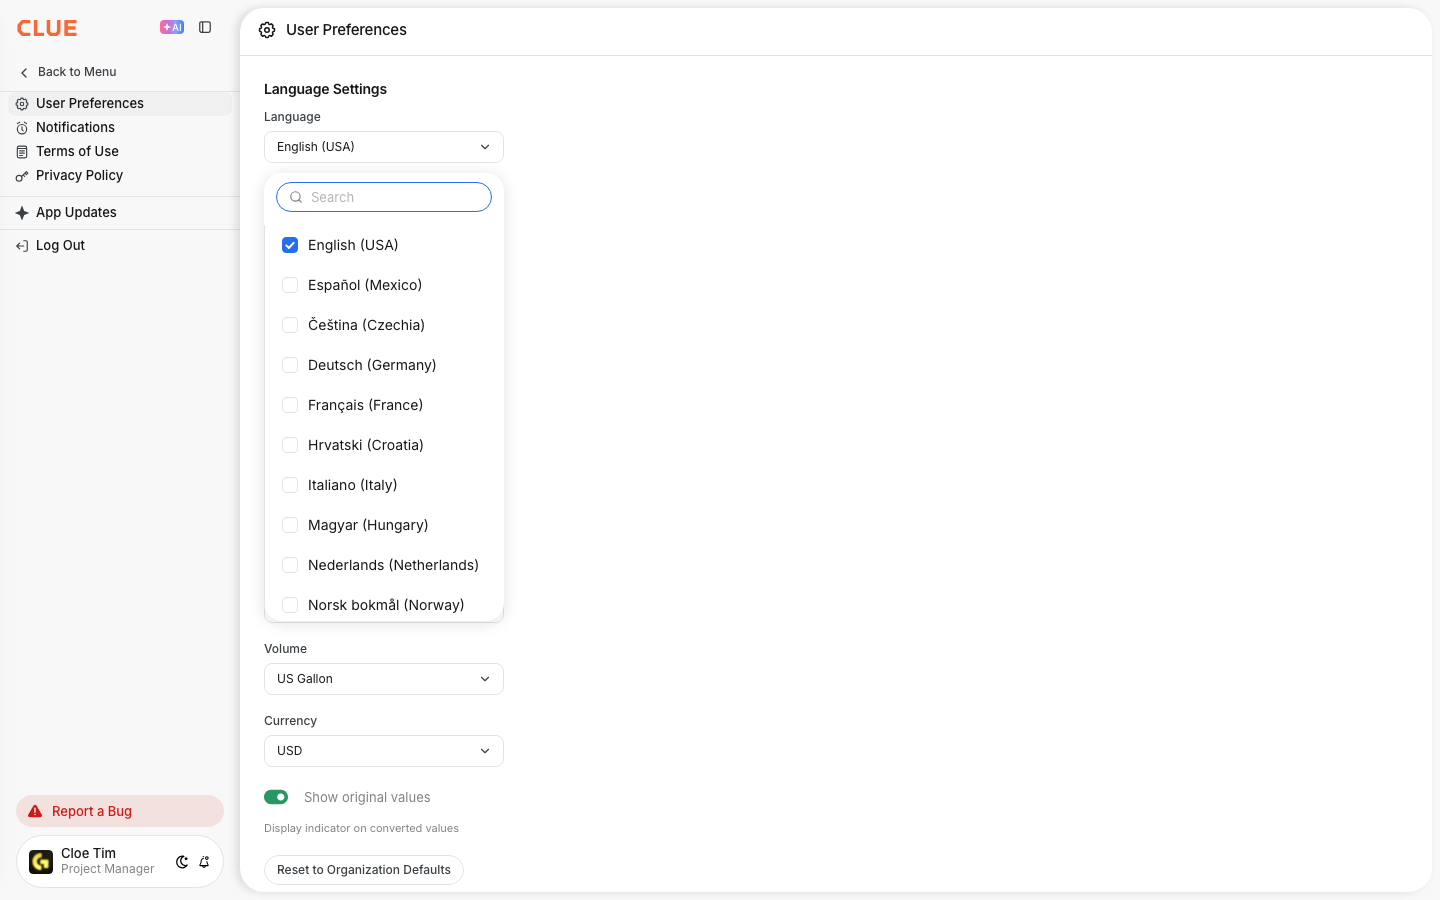The image size is (1440, 900).
Task: Open the Notifications menu item
Action: click(120, 128)
